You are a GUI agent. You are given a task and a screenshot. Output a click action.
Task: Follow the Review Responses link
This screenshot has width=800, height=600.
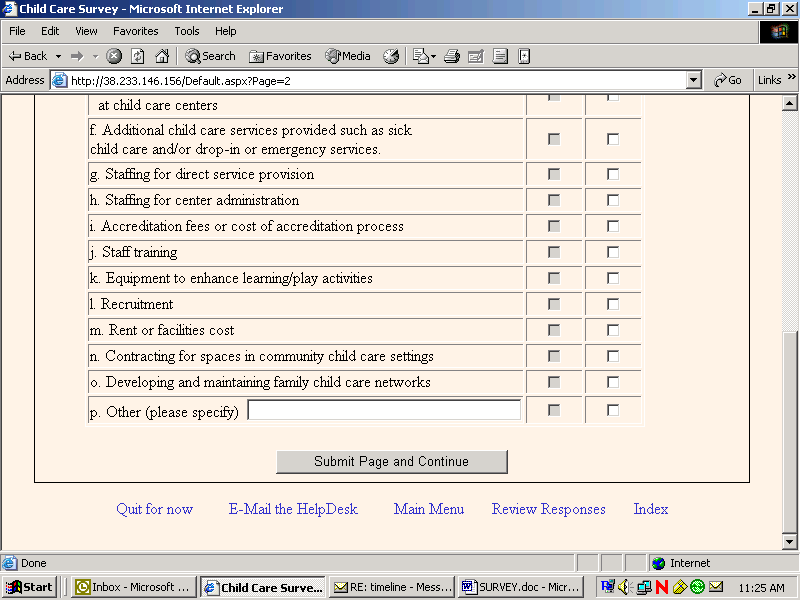tap(548, 509)
